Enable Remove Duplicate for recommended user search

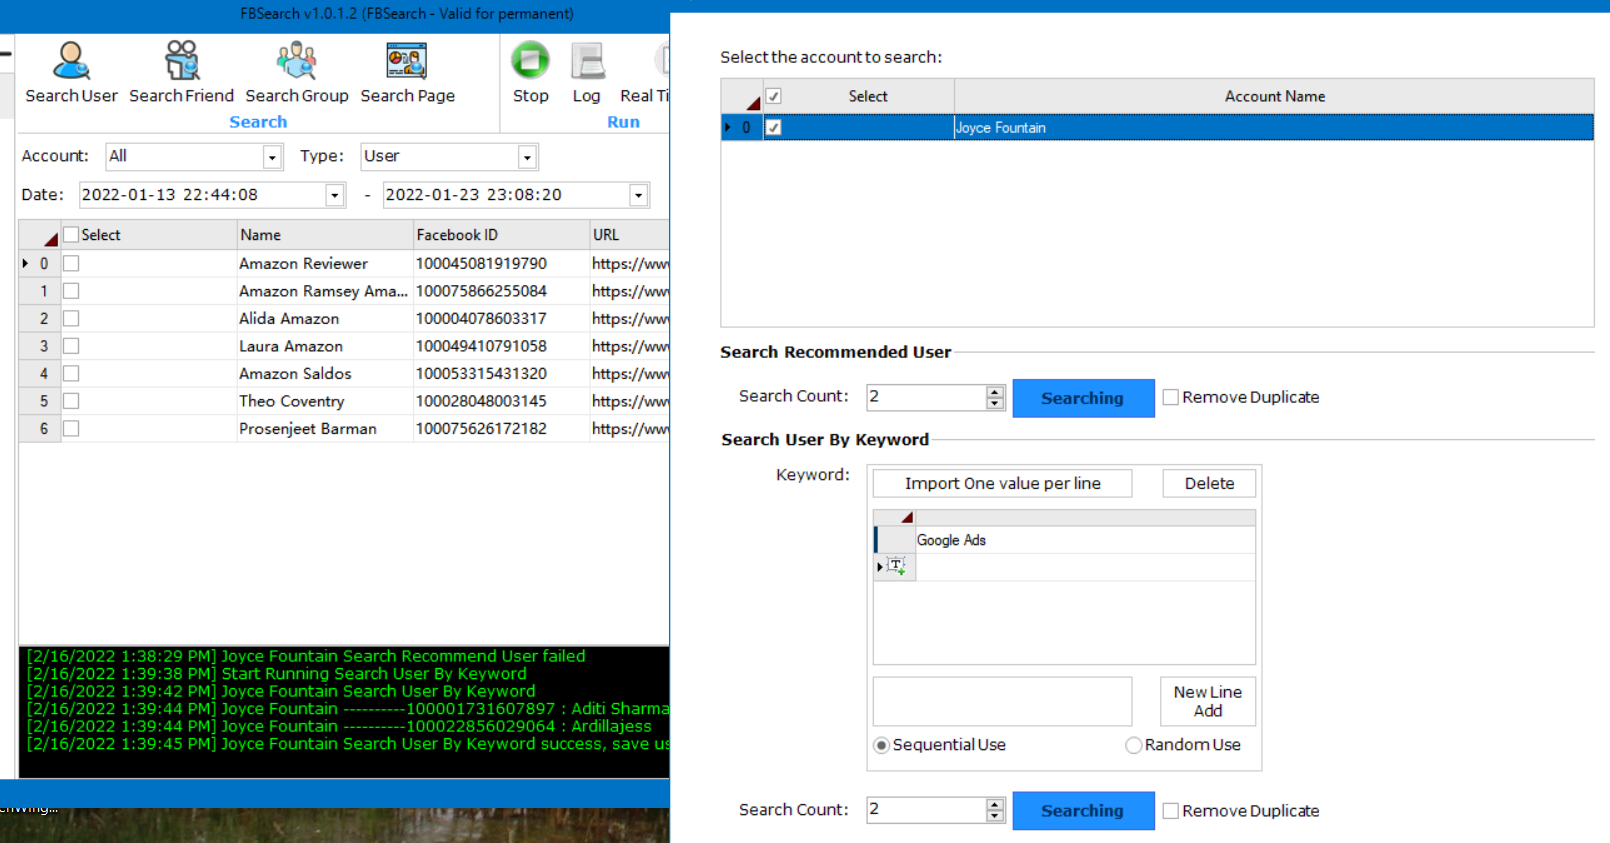1170,397
